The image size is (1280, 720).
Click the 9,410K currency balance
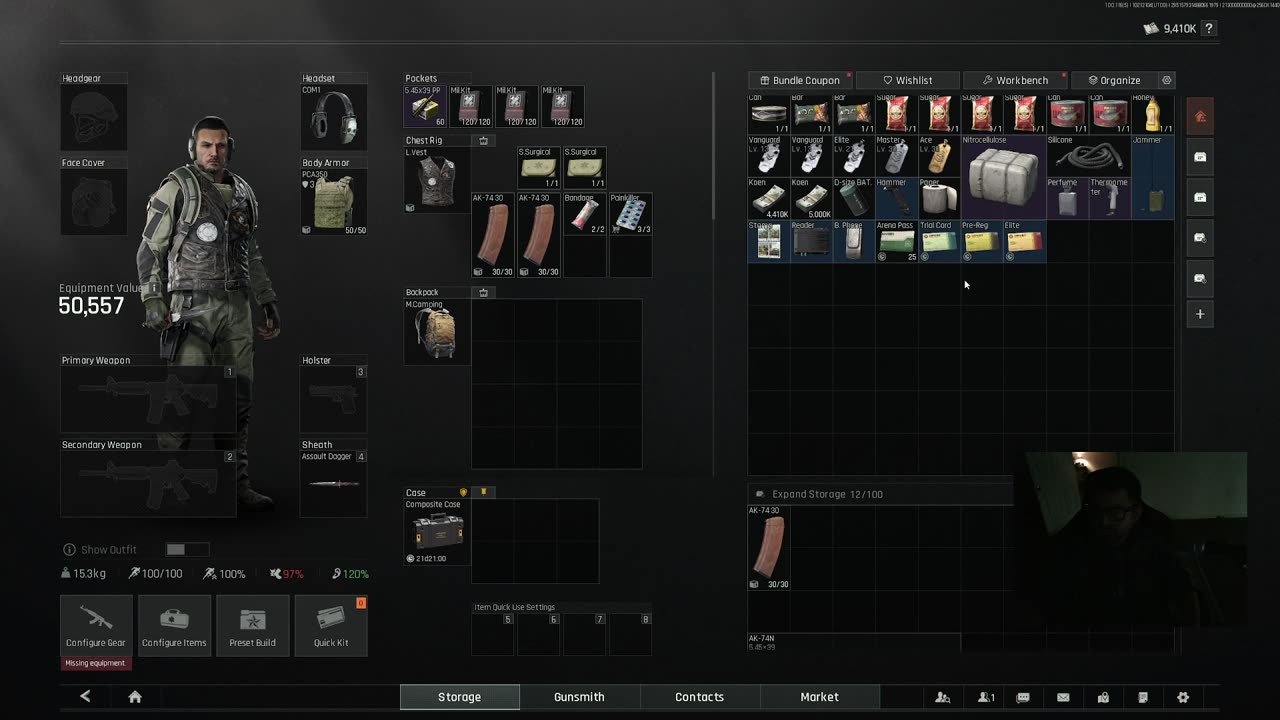coord(1170,29)
